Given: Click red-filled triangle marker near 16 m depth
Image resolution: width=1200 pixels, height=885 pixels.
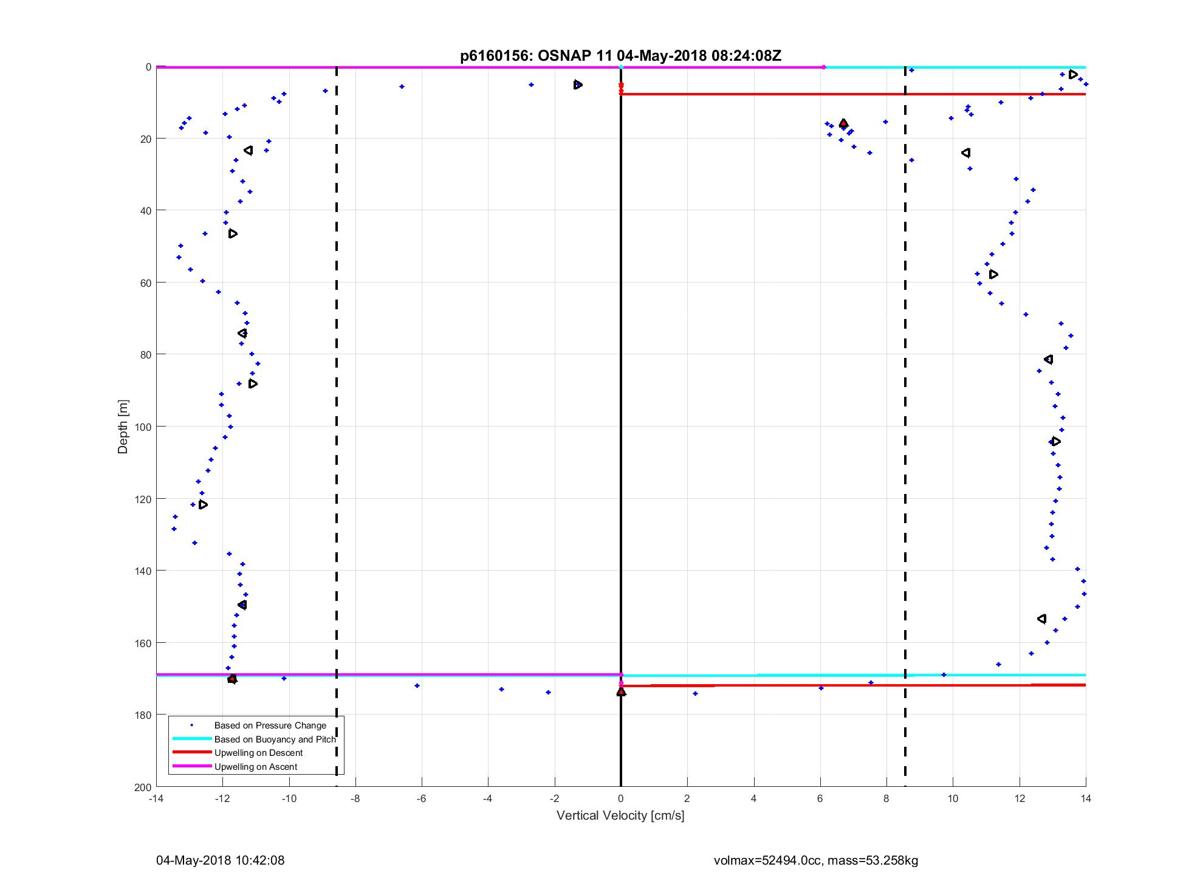Looking at the screenshot, I should [843, 124].
